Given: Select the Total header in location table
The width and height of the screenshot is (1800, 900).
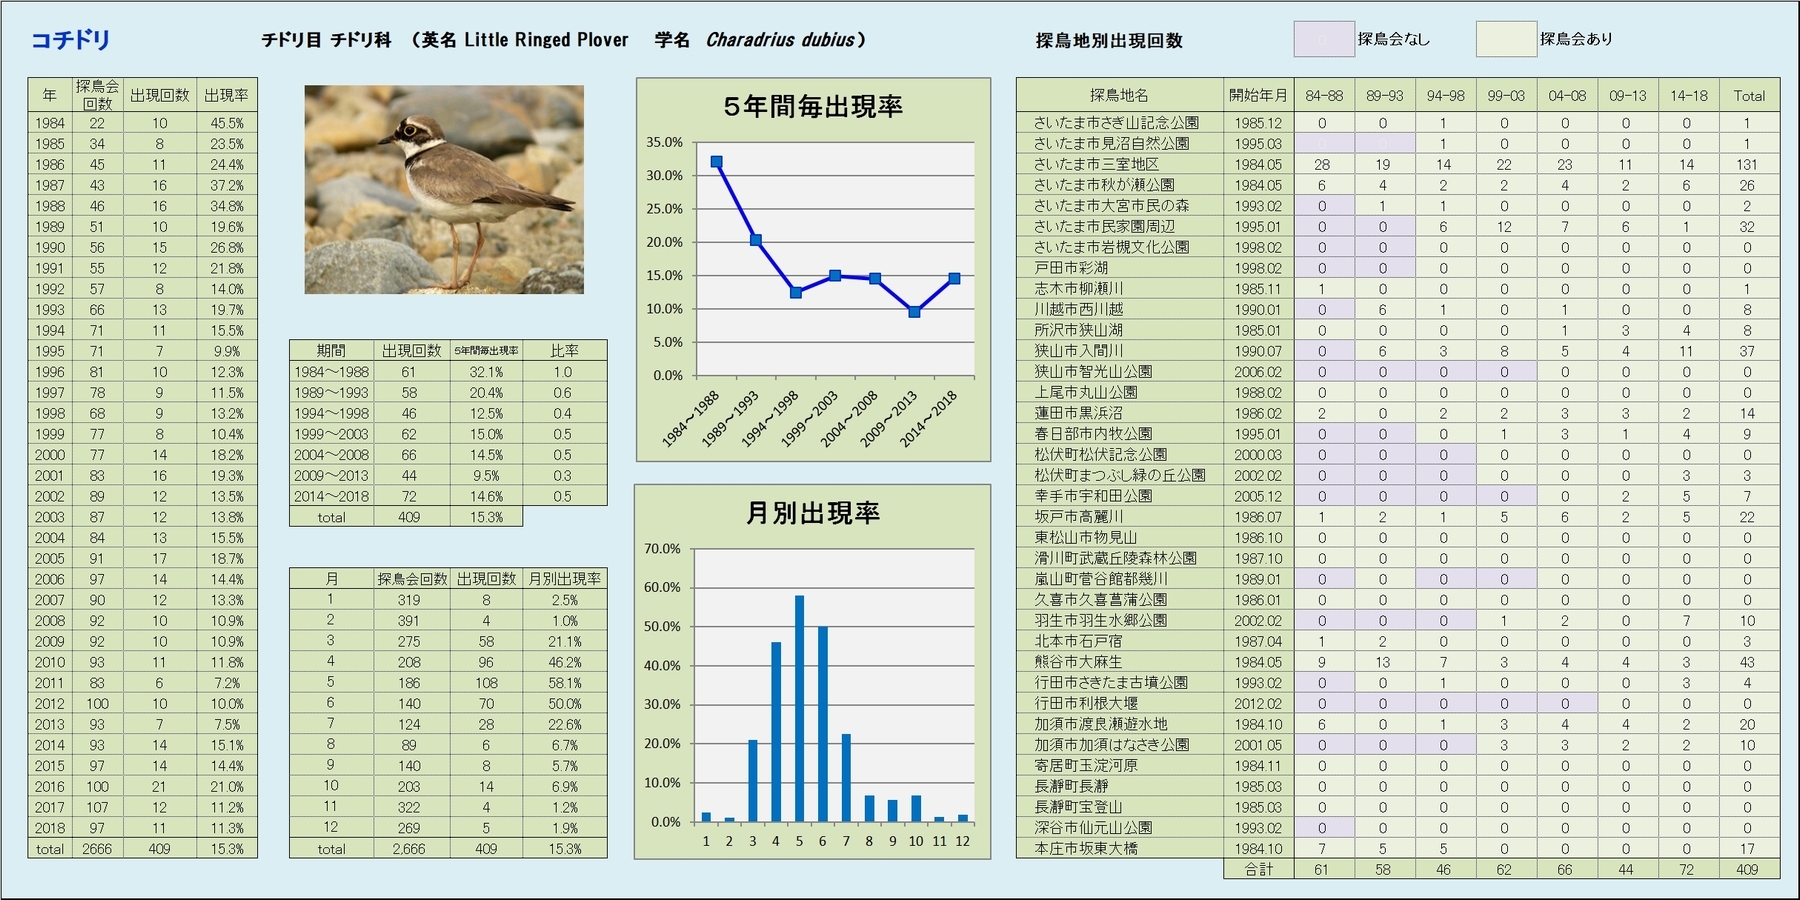Looking at the screenshot, I should [x=1748, y=96].
